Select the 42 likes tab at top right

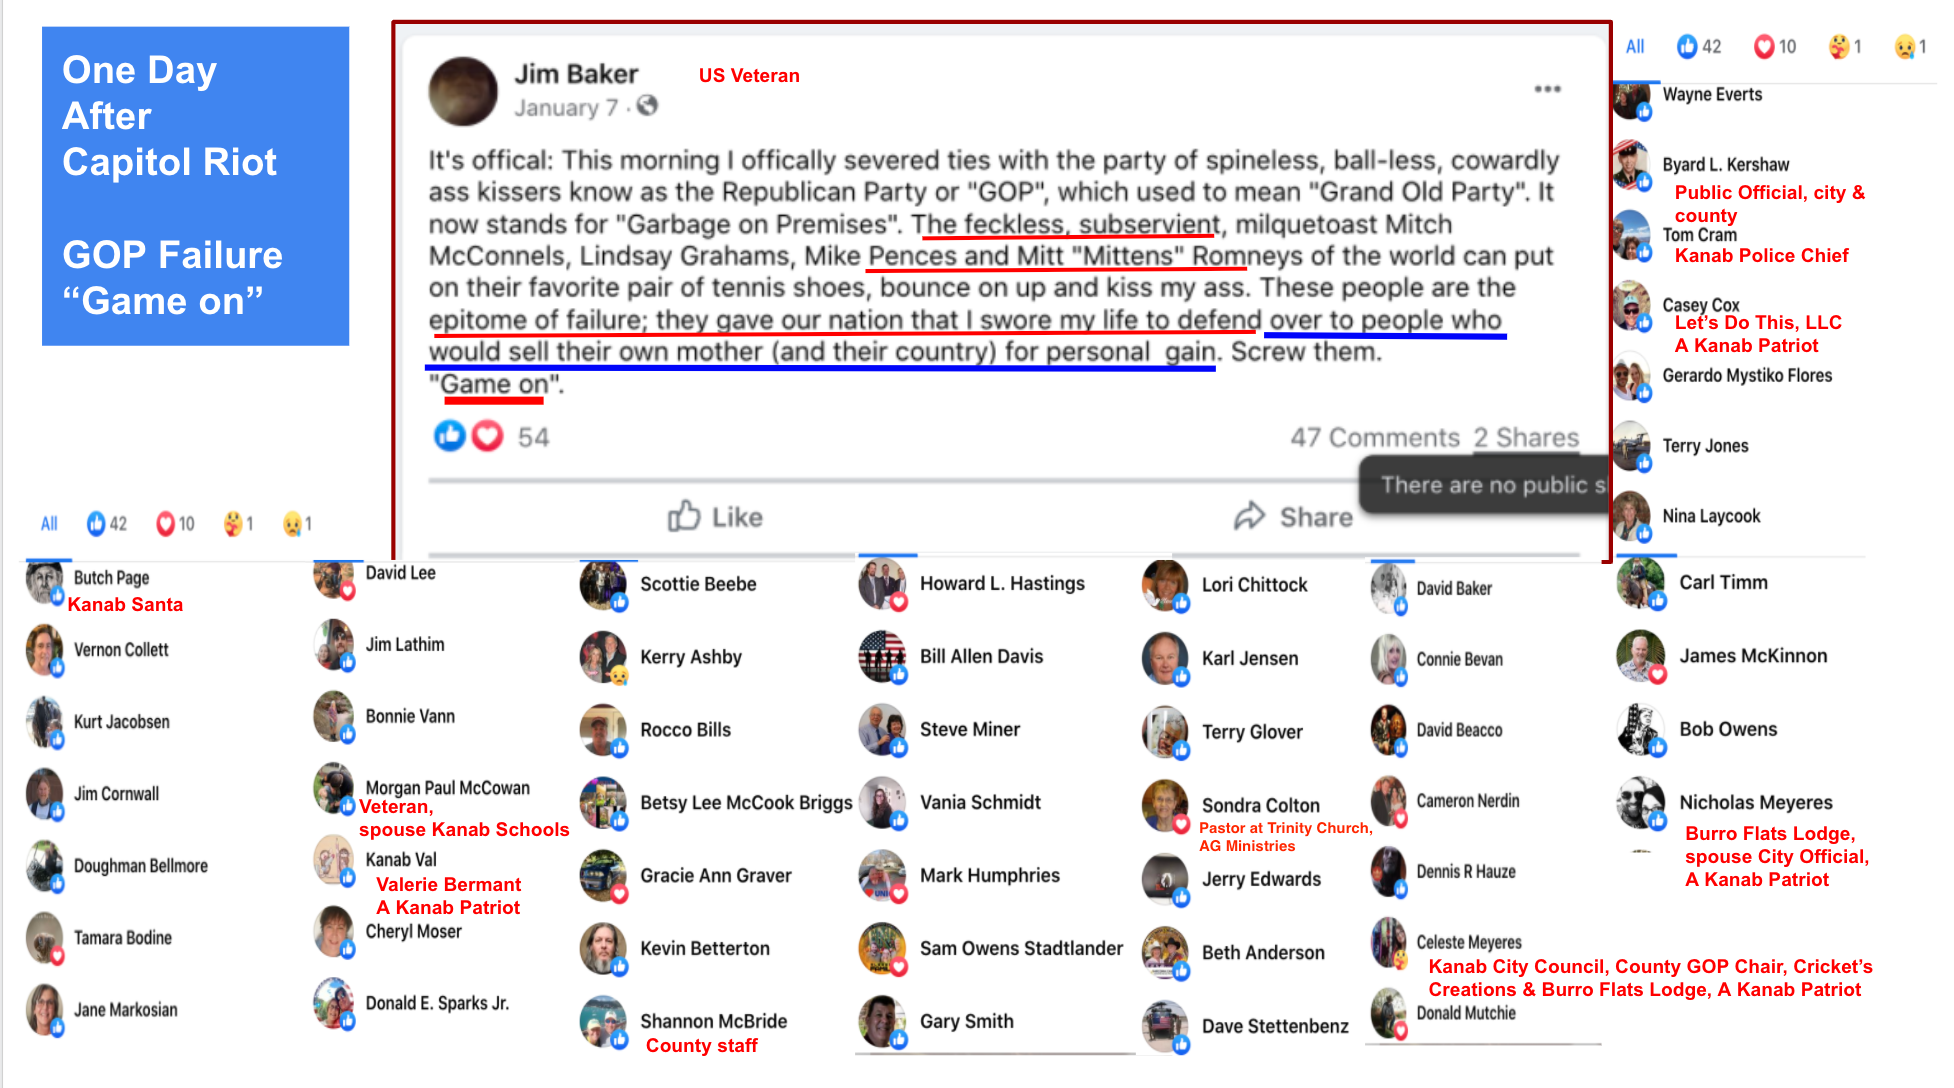tap(1699, 47)
